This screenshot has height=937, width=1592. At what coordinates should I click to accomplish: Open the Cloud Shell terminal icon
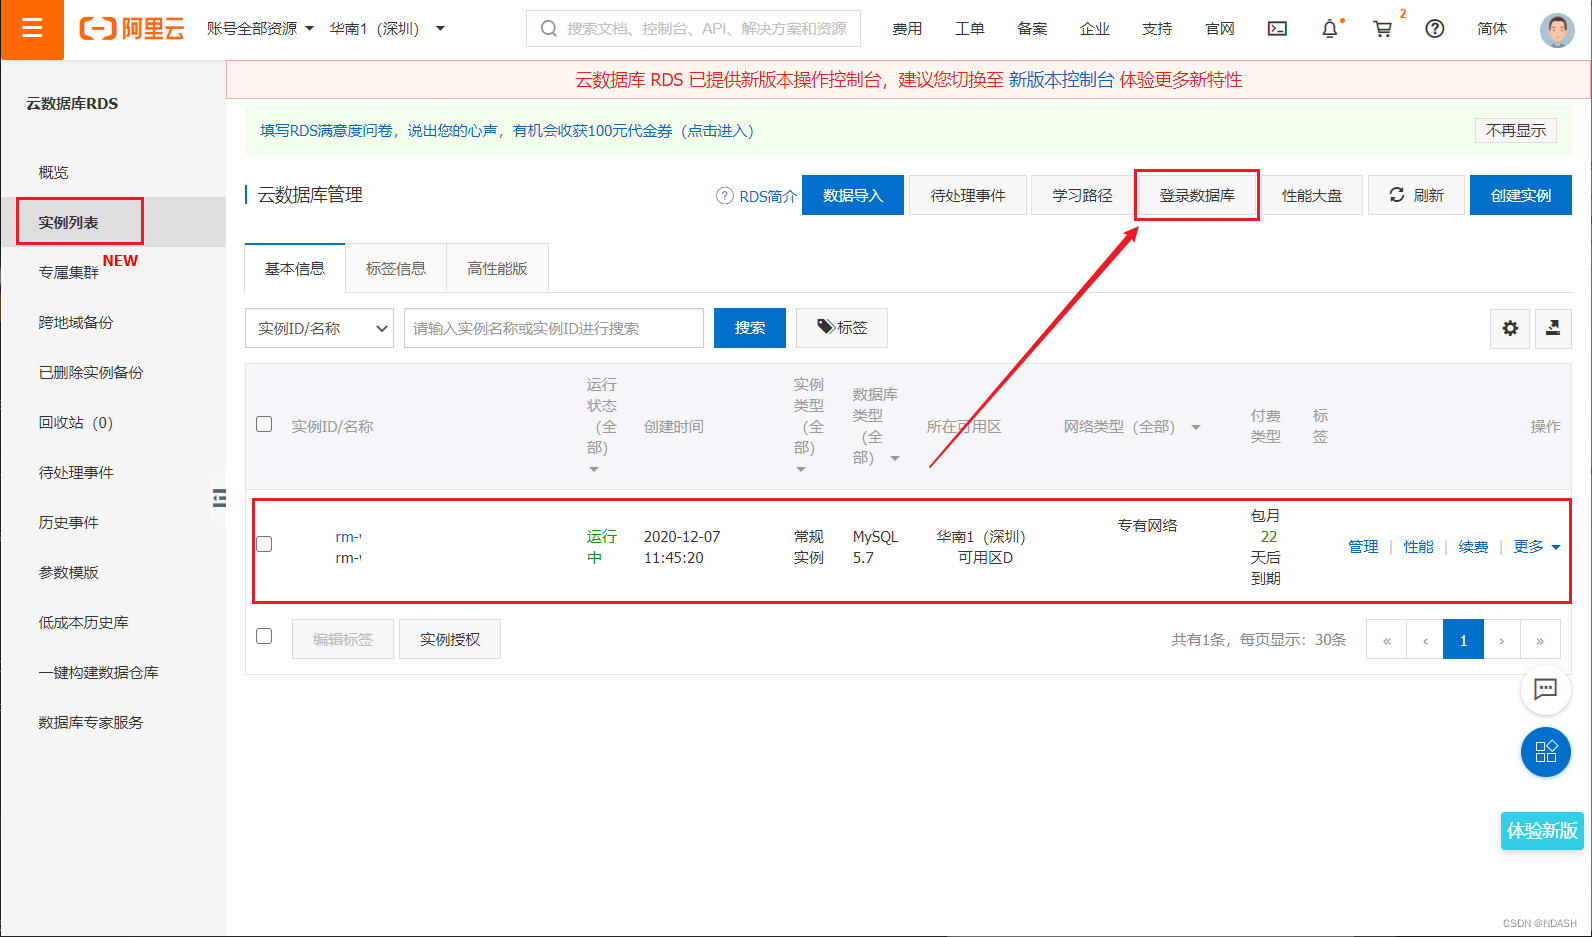1277,29
